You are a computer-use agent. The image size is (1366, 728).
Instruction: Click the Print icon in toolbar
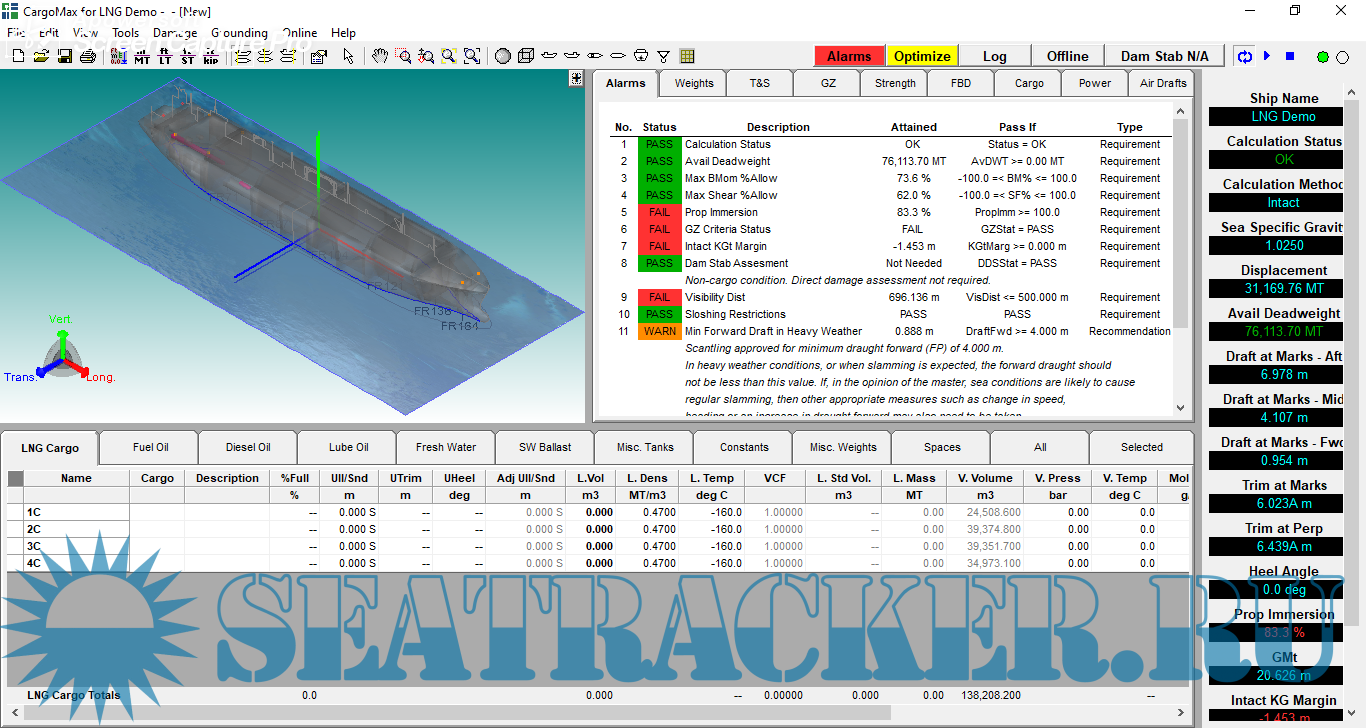[x=87, y=57]
